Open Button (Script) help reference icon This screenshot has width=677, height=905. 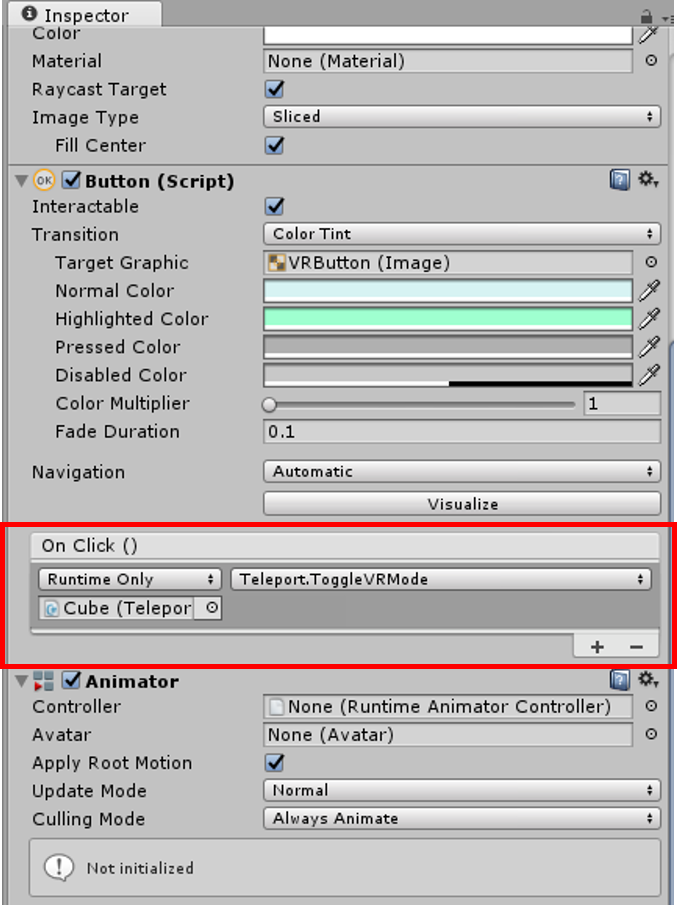[619, 181]
